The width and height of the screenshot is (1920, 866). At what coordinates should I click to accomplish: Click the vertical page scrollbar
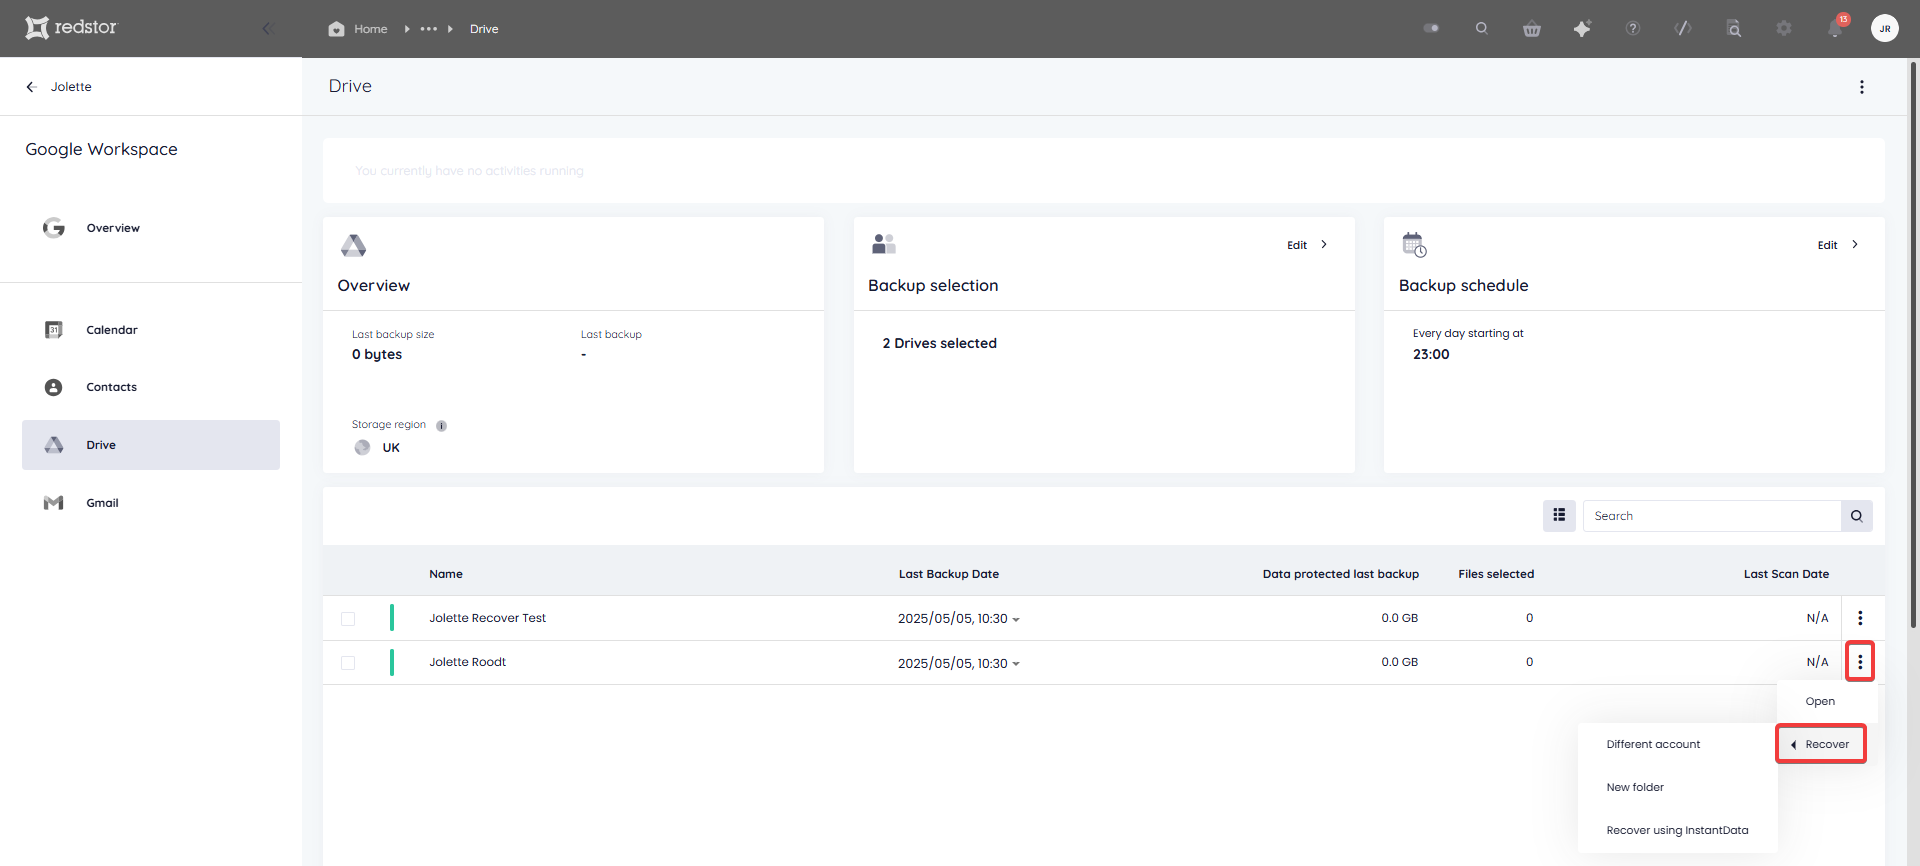coord(1913,345)
